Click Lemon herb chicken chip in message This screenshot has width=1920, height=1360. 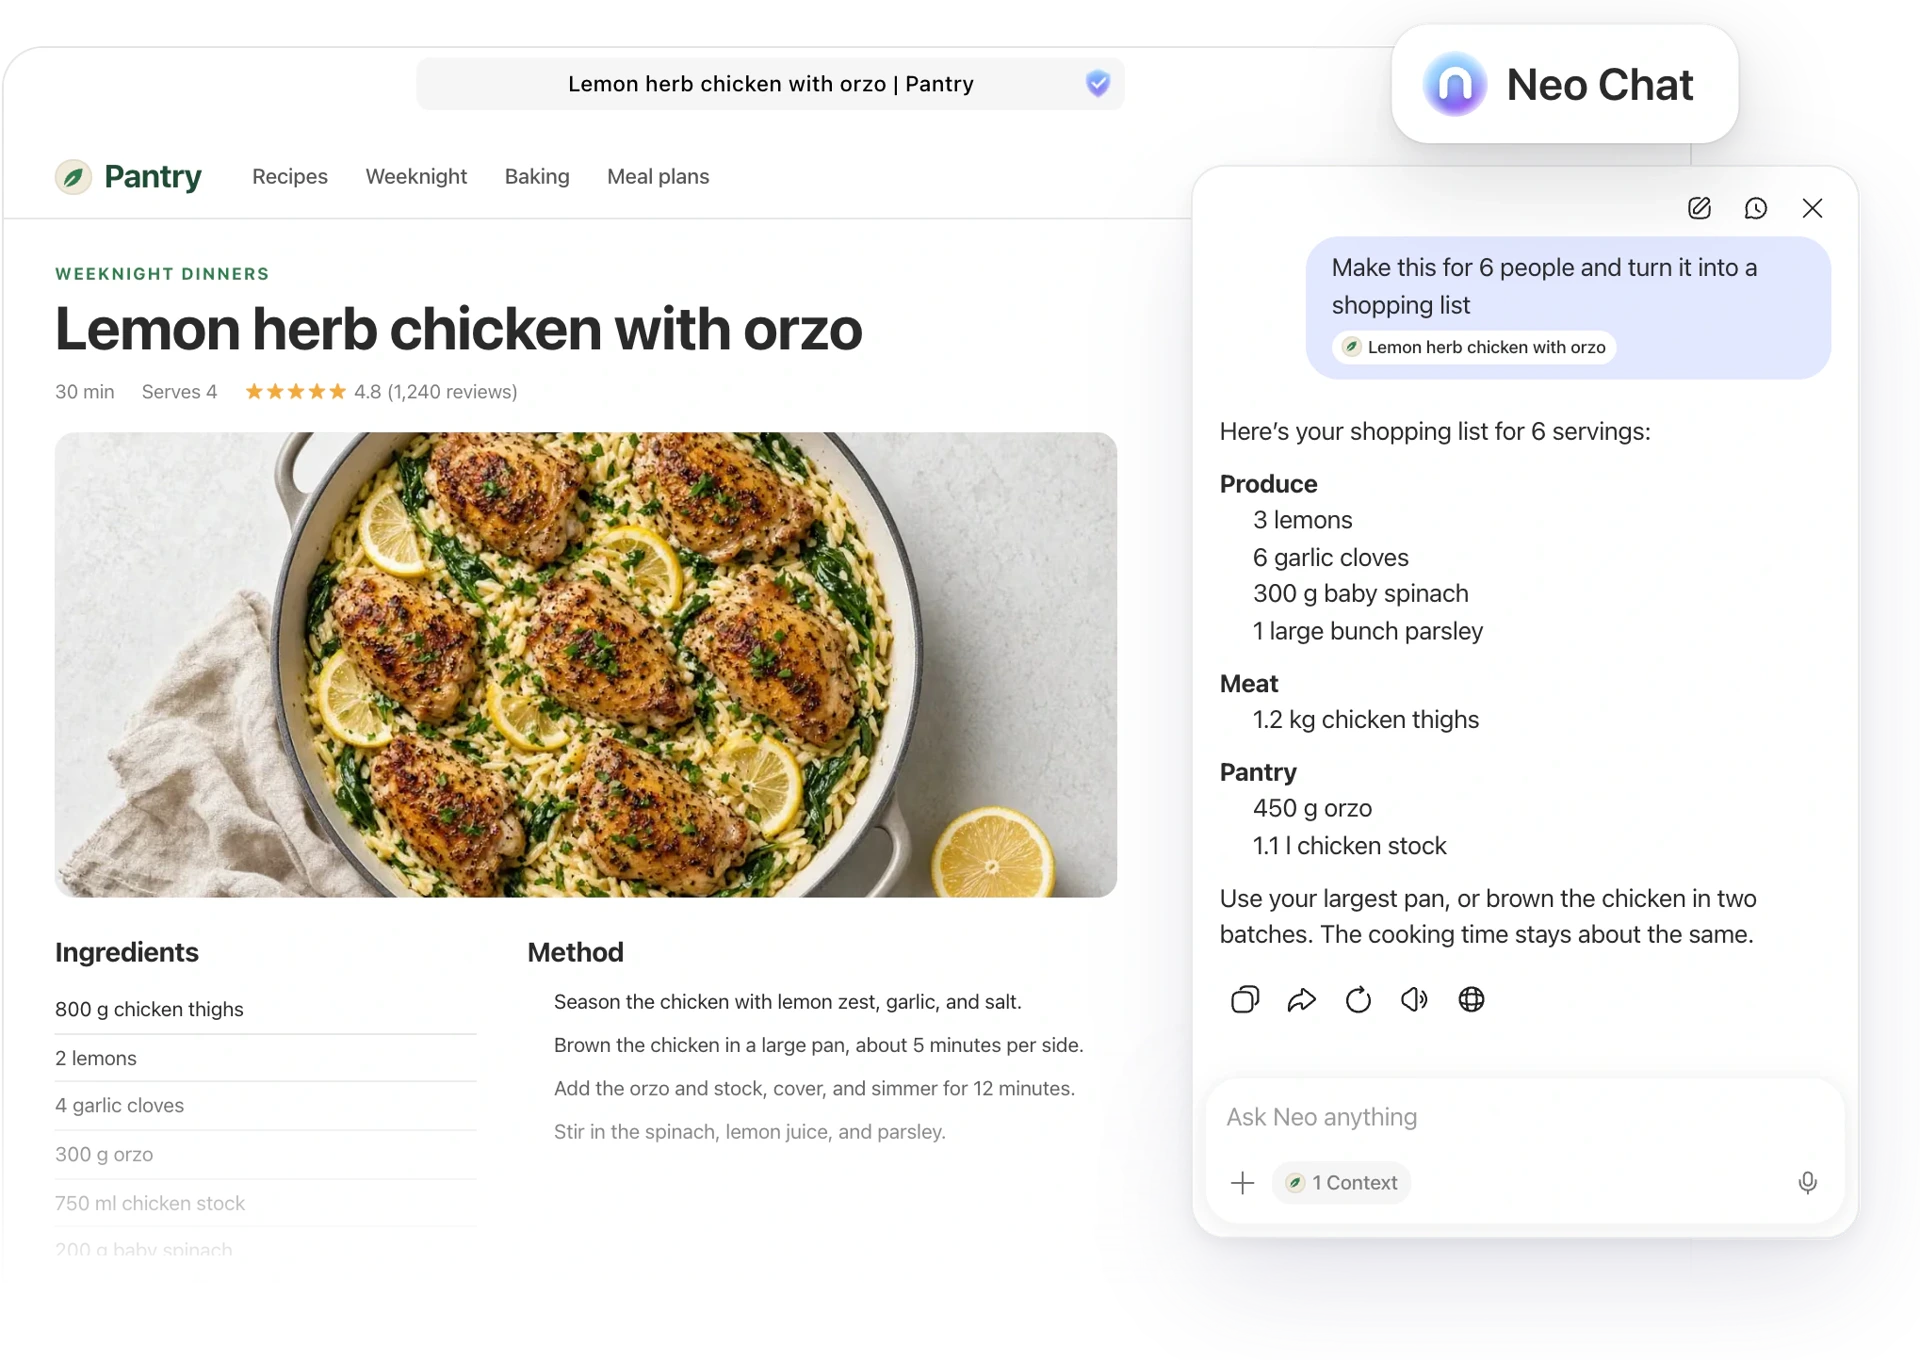pyautogui.click(x=1474, y=347)
